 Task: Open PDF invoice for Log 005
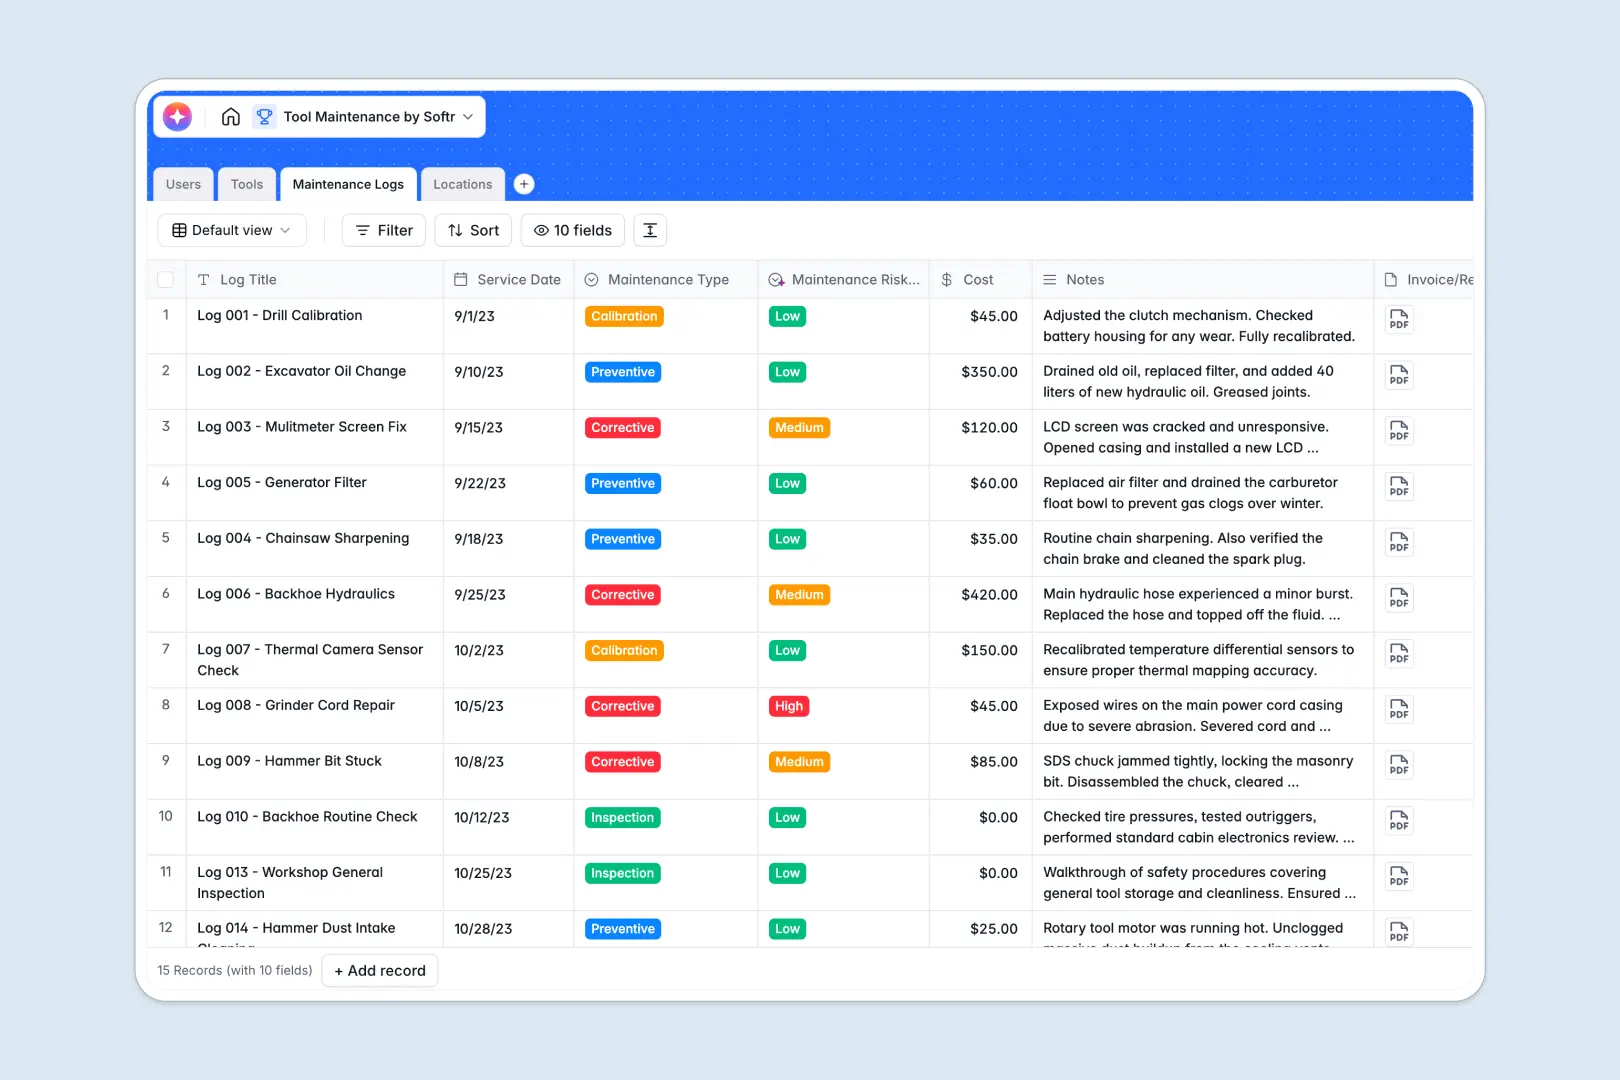tap(1399, 486)
